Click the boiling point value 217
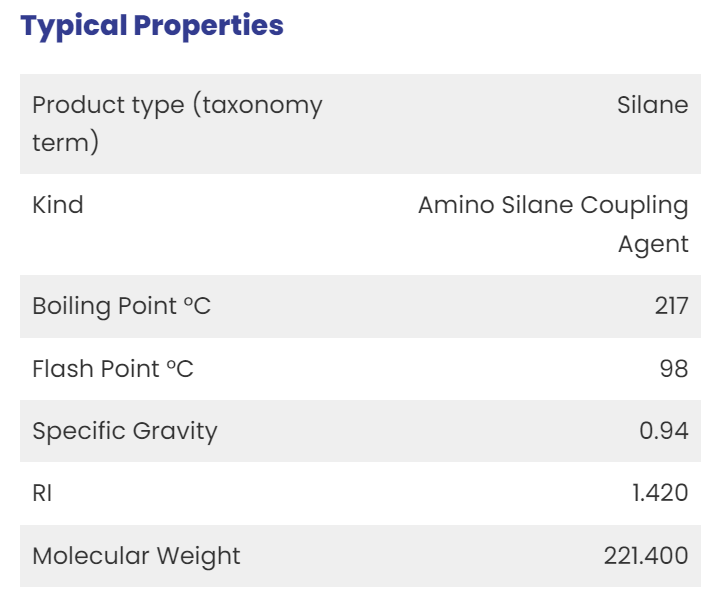The image size is (717, 600). (x=671, y=306)
